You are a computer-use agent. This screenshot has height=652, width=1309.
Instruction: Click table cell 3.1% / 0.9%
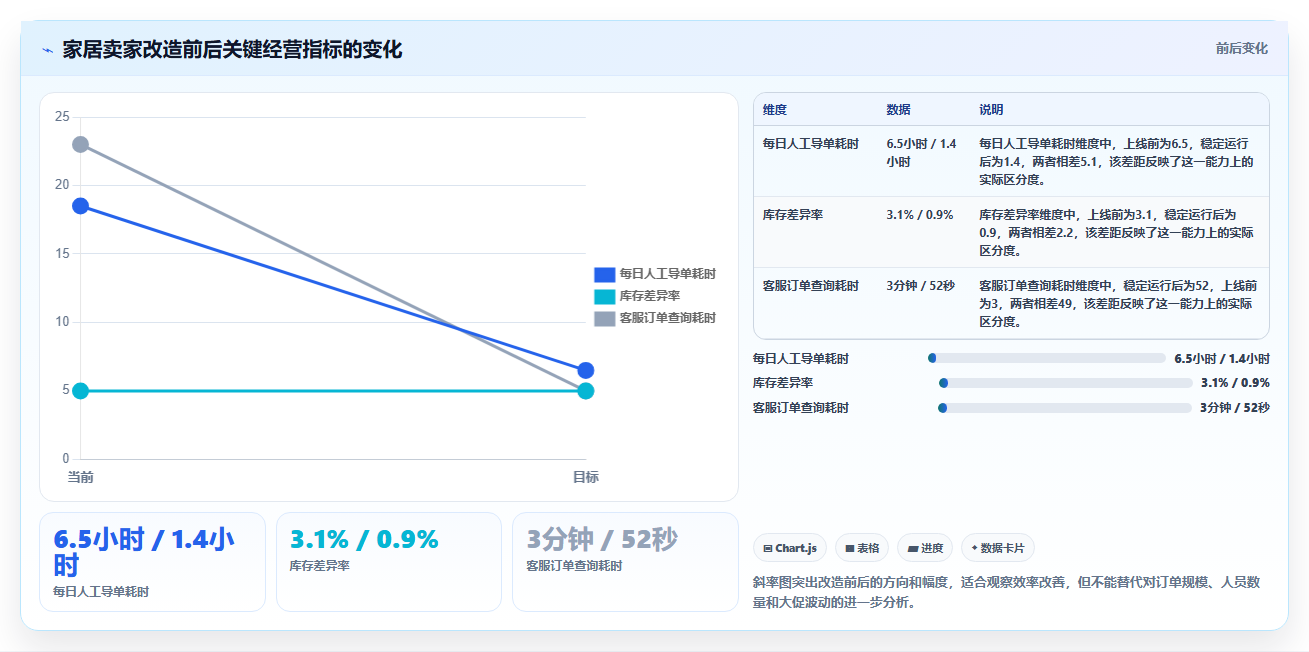[x=919, y=215]
